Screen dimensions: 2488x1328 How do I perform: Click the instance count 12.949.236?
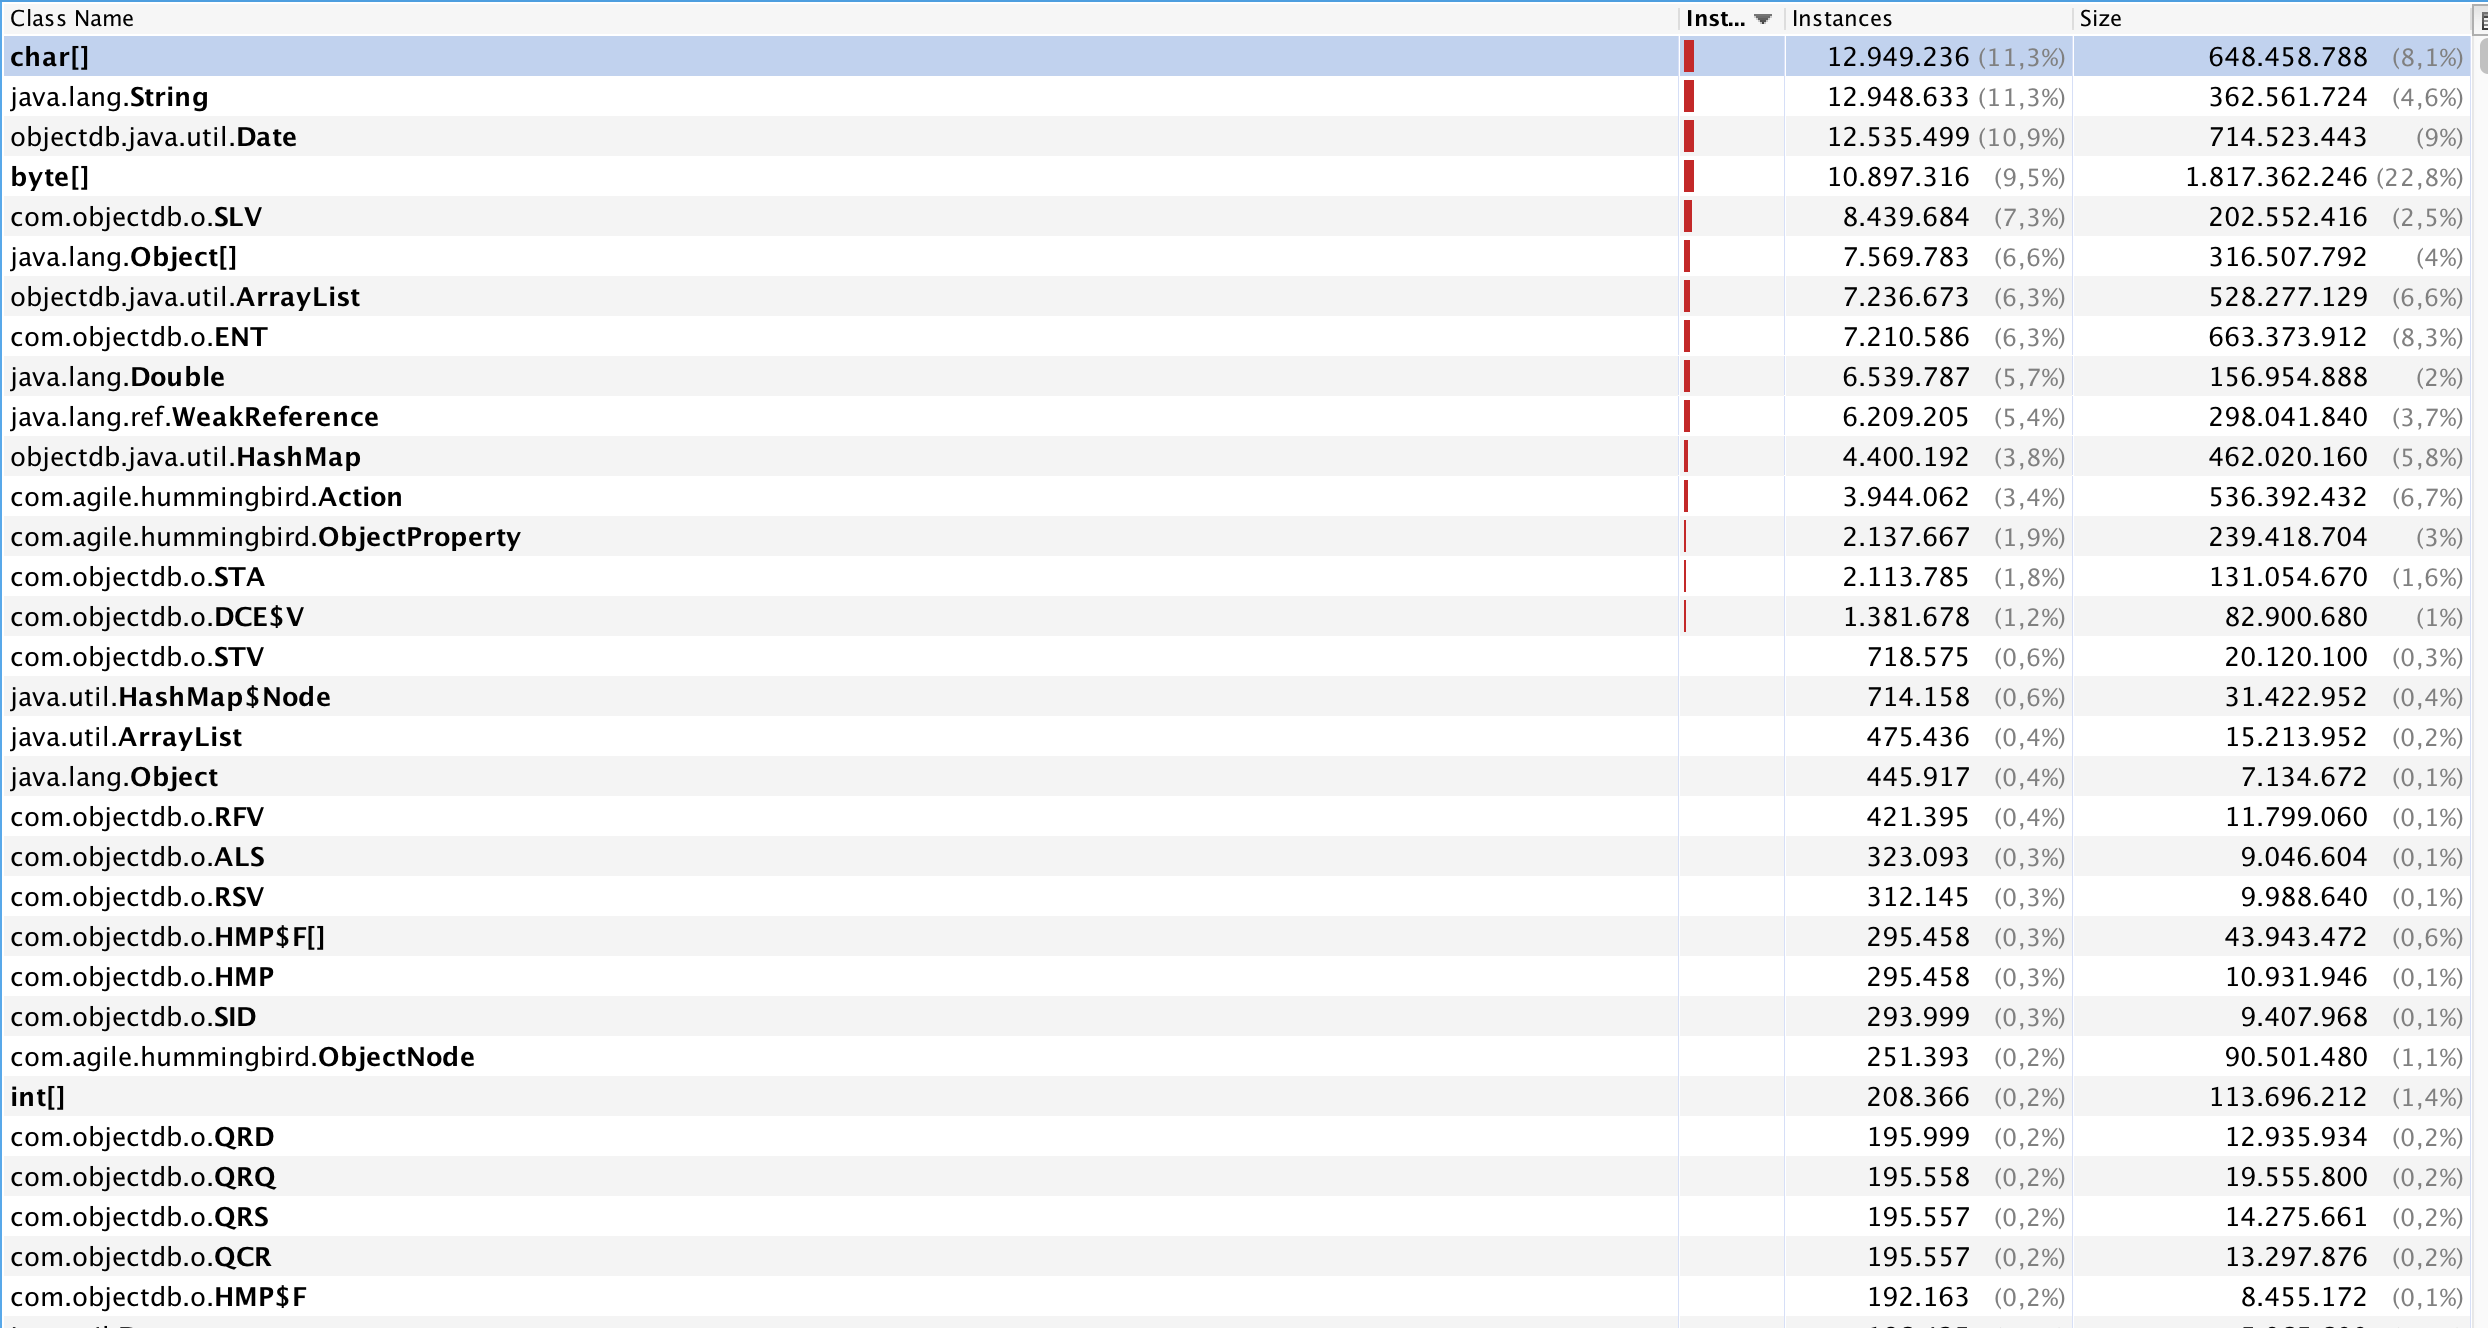[1898, 57]
